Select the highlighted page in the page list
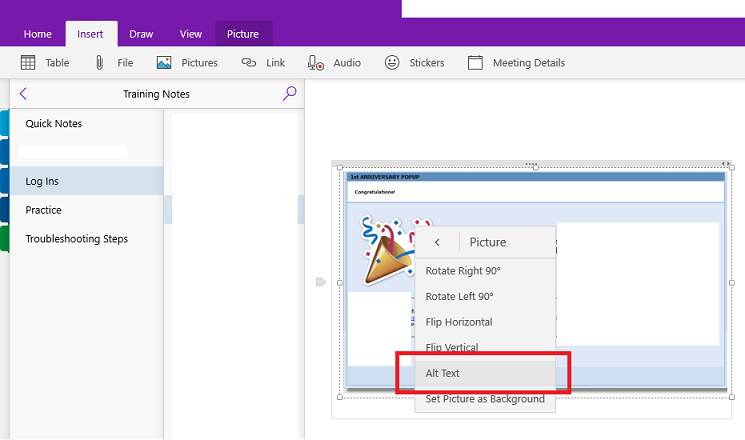Screen dimensions: 745x440 coord(234,210)
